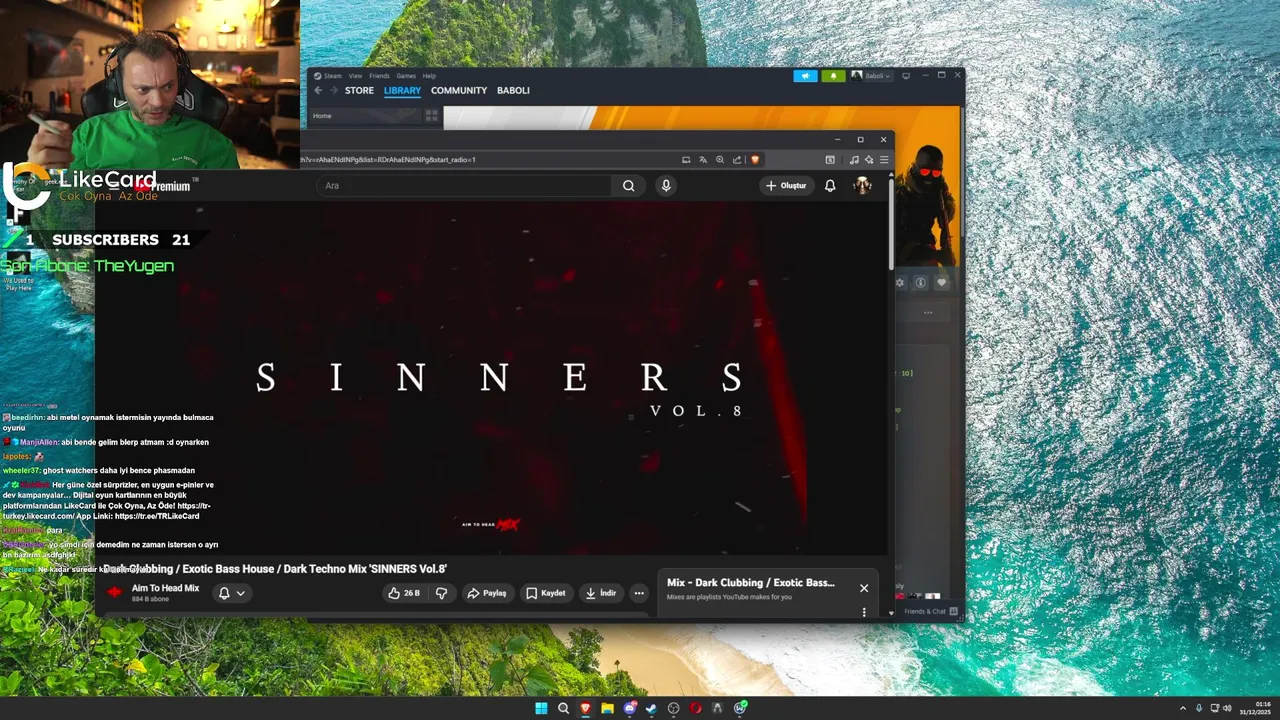Click Steam library grid view icon
The width and height of the screenshot is (1280, 720).
pyautogui.click(x=432, y=116)
